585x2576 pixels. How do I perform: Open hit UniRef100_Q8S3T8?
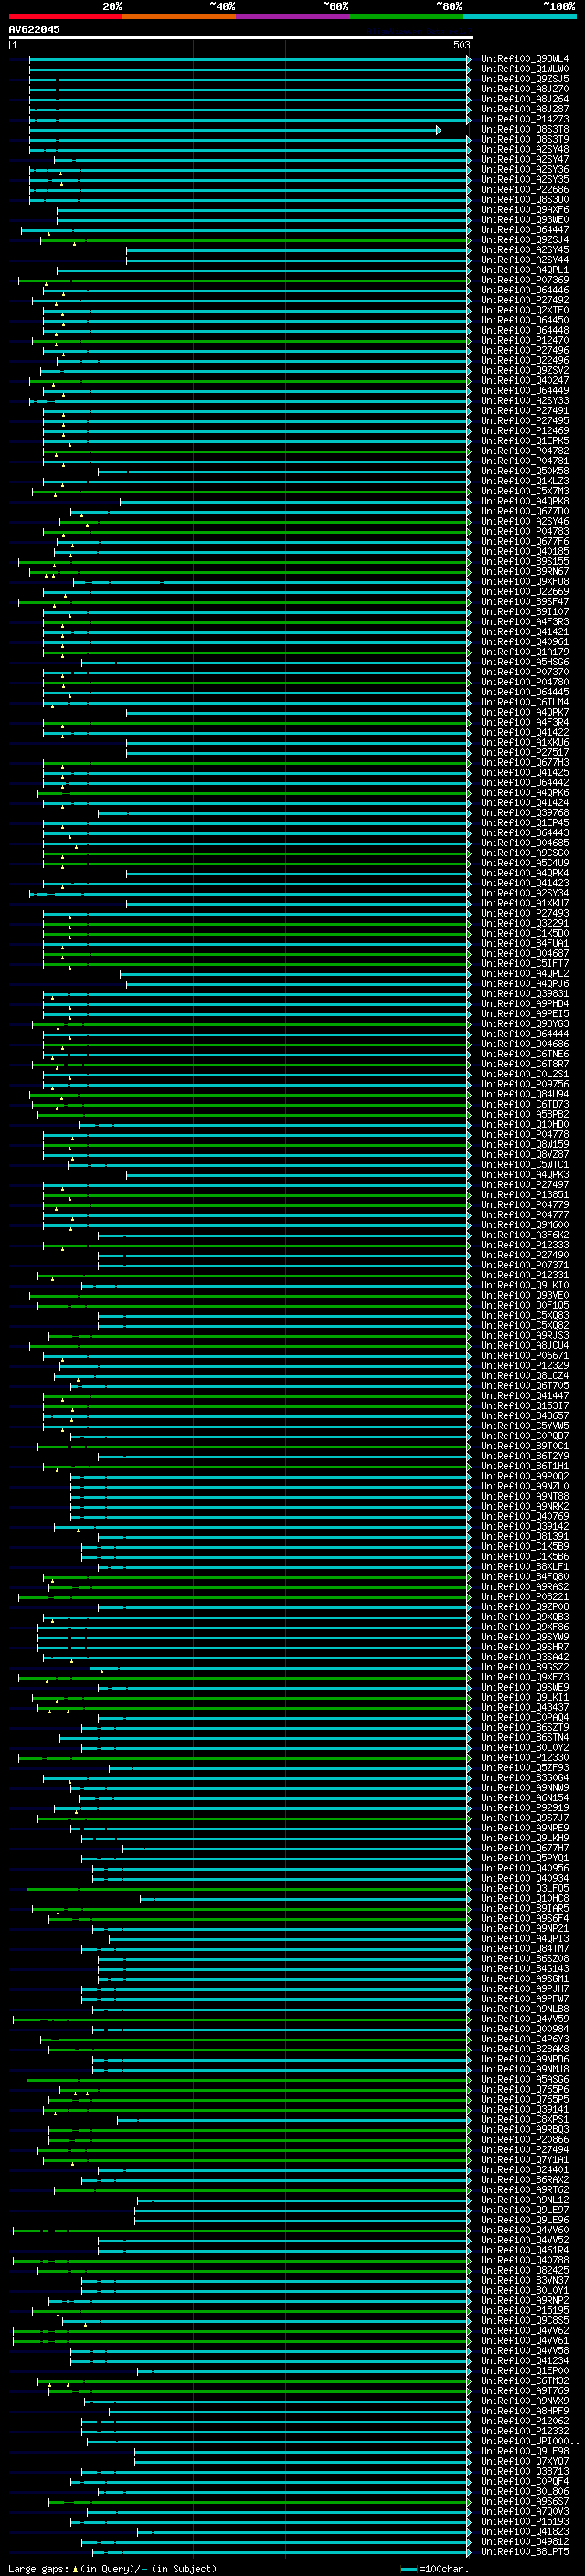(x=524, y=129)
